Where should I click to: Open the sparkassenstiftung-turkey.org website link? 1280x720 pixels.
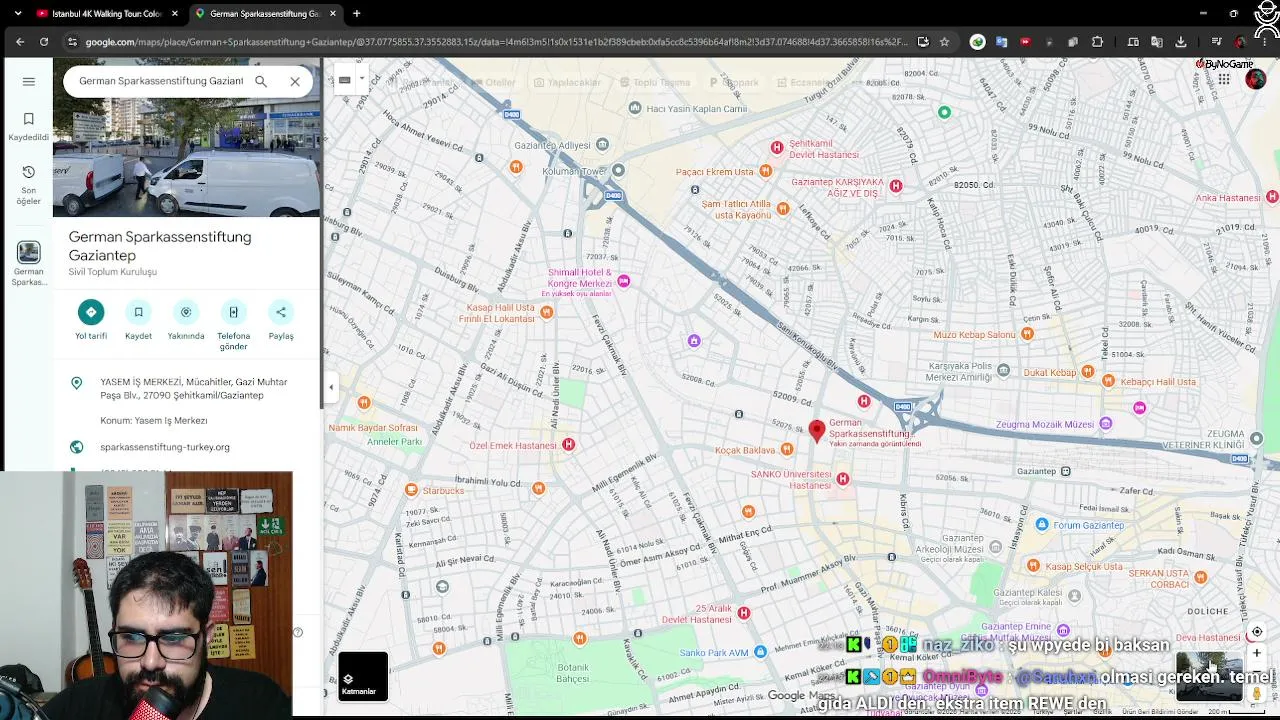point(165,447)
